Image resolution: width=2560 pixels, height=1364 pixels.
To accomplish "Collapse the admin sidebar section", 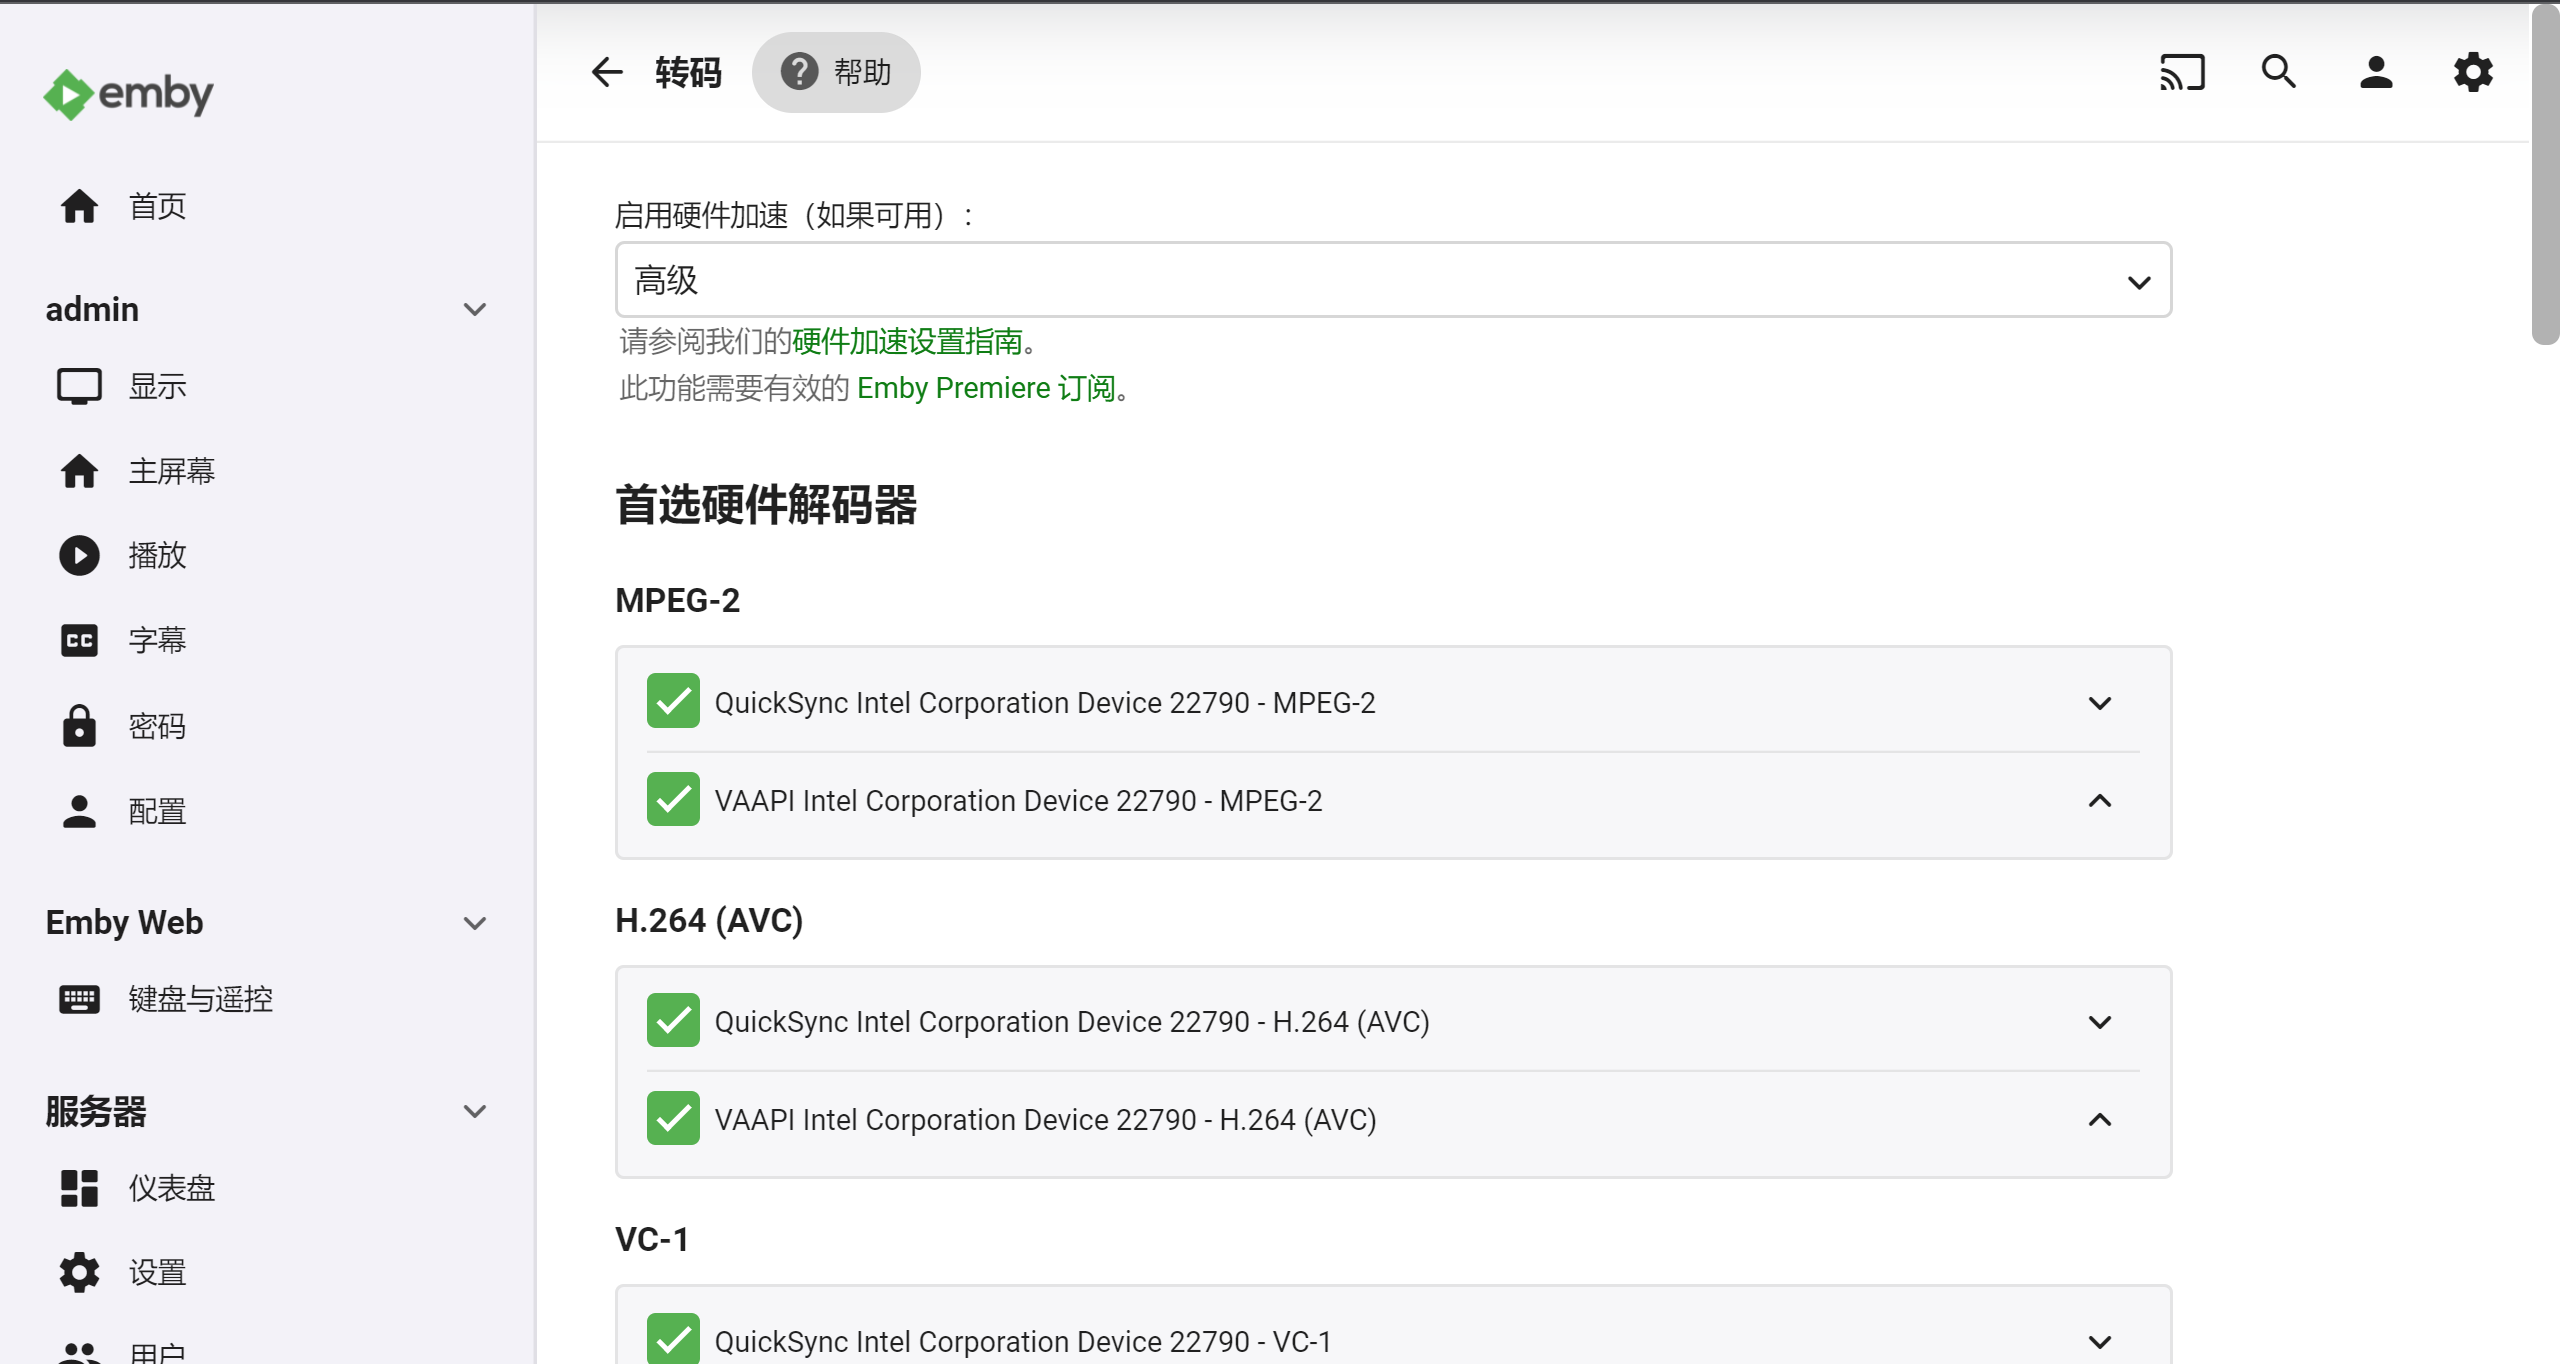I will coord(474,309).
